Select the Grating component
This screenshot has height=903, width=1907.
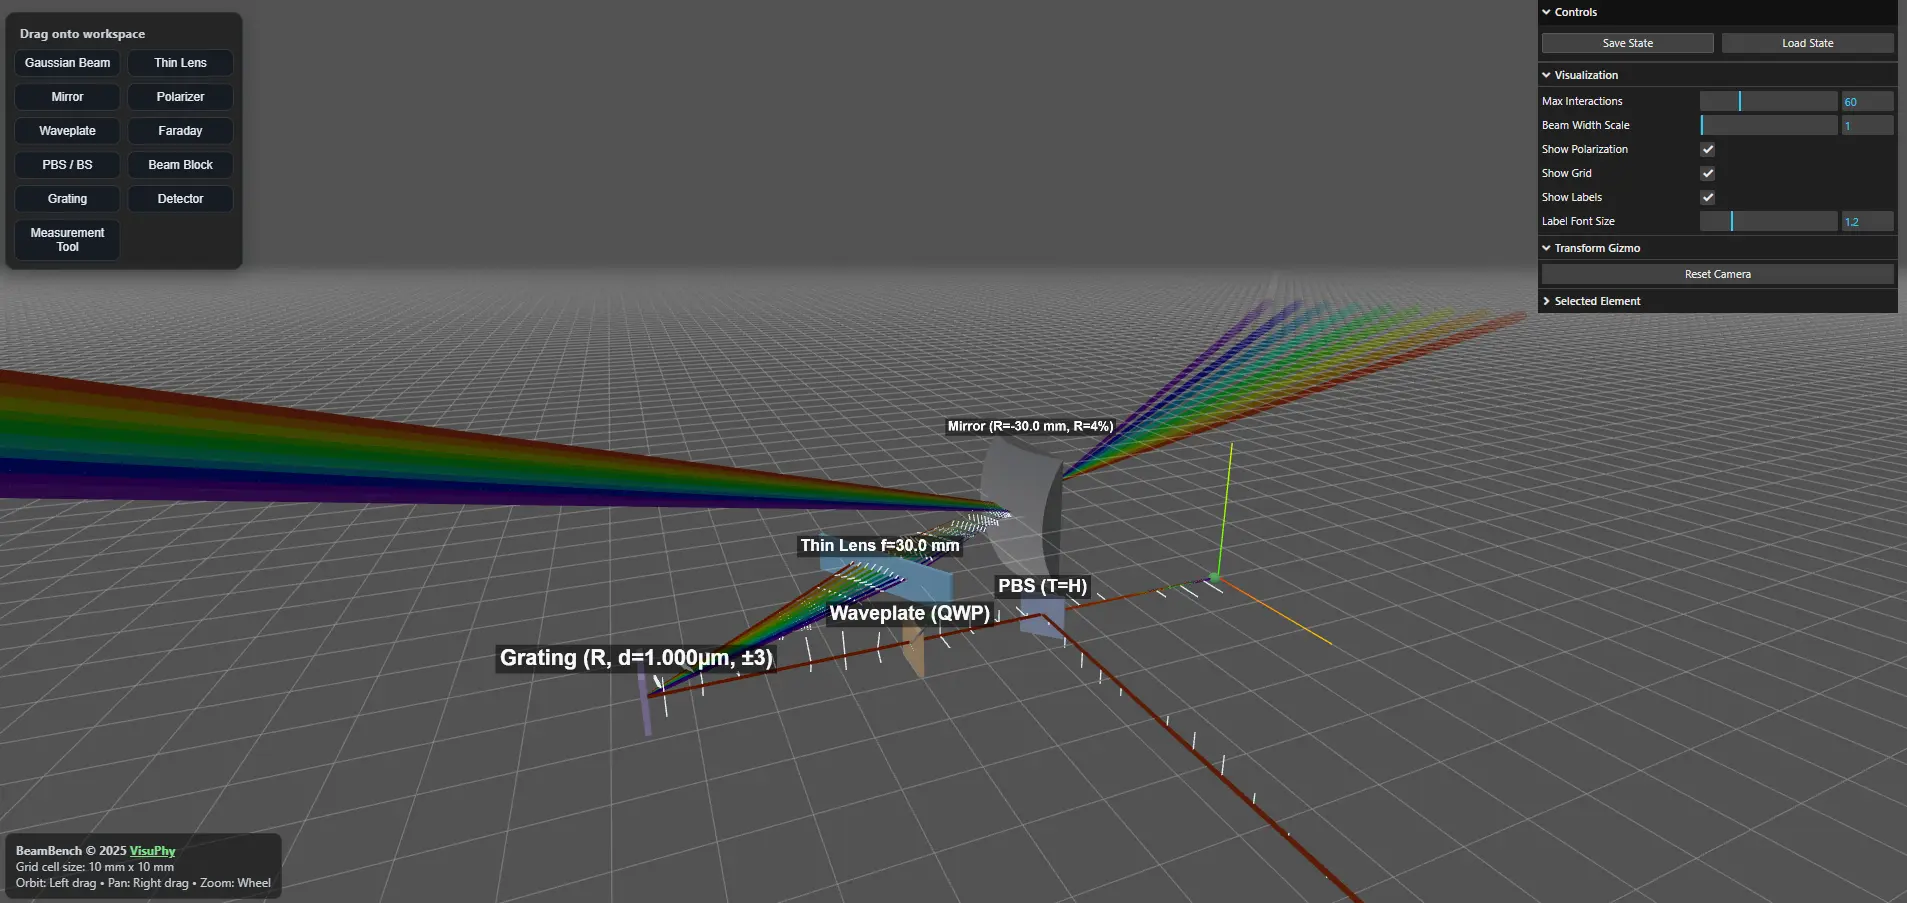67,198
